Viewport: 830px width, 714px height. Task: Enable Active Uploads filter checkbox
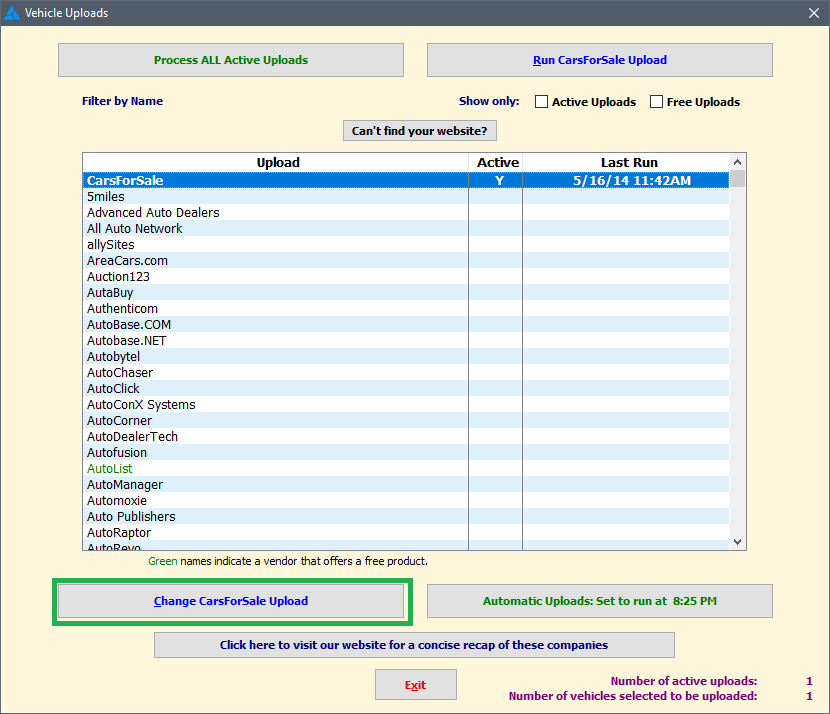[x=541, y=102]
